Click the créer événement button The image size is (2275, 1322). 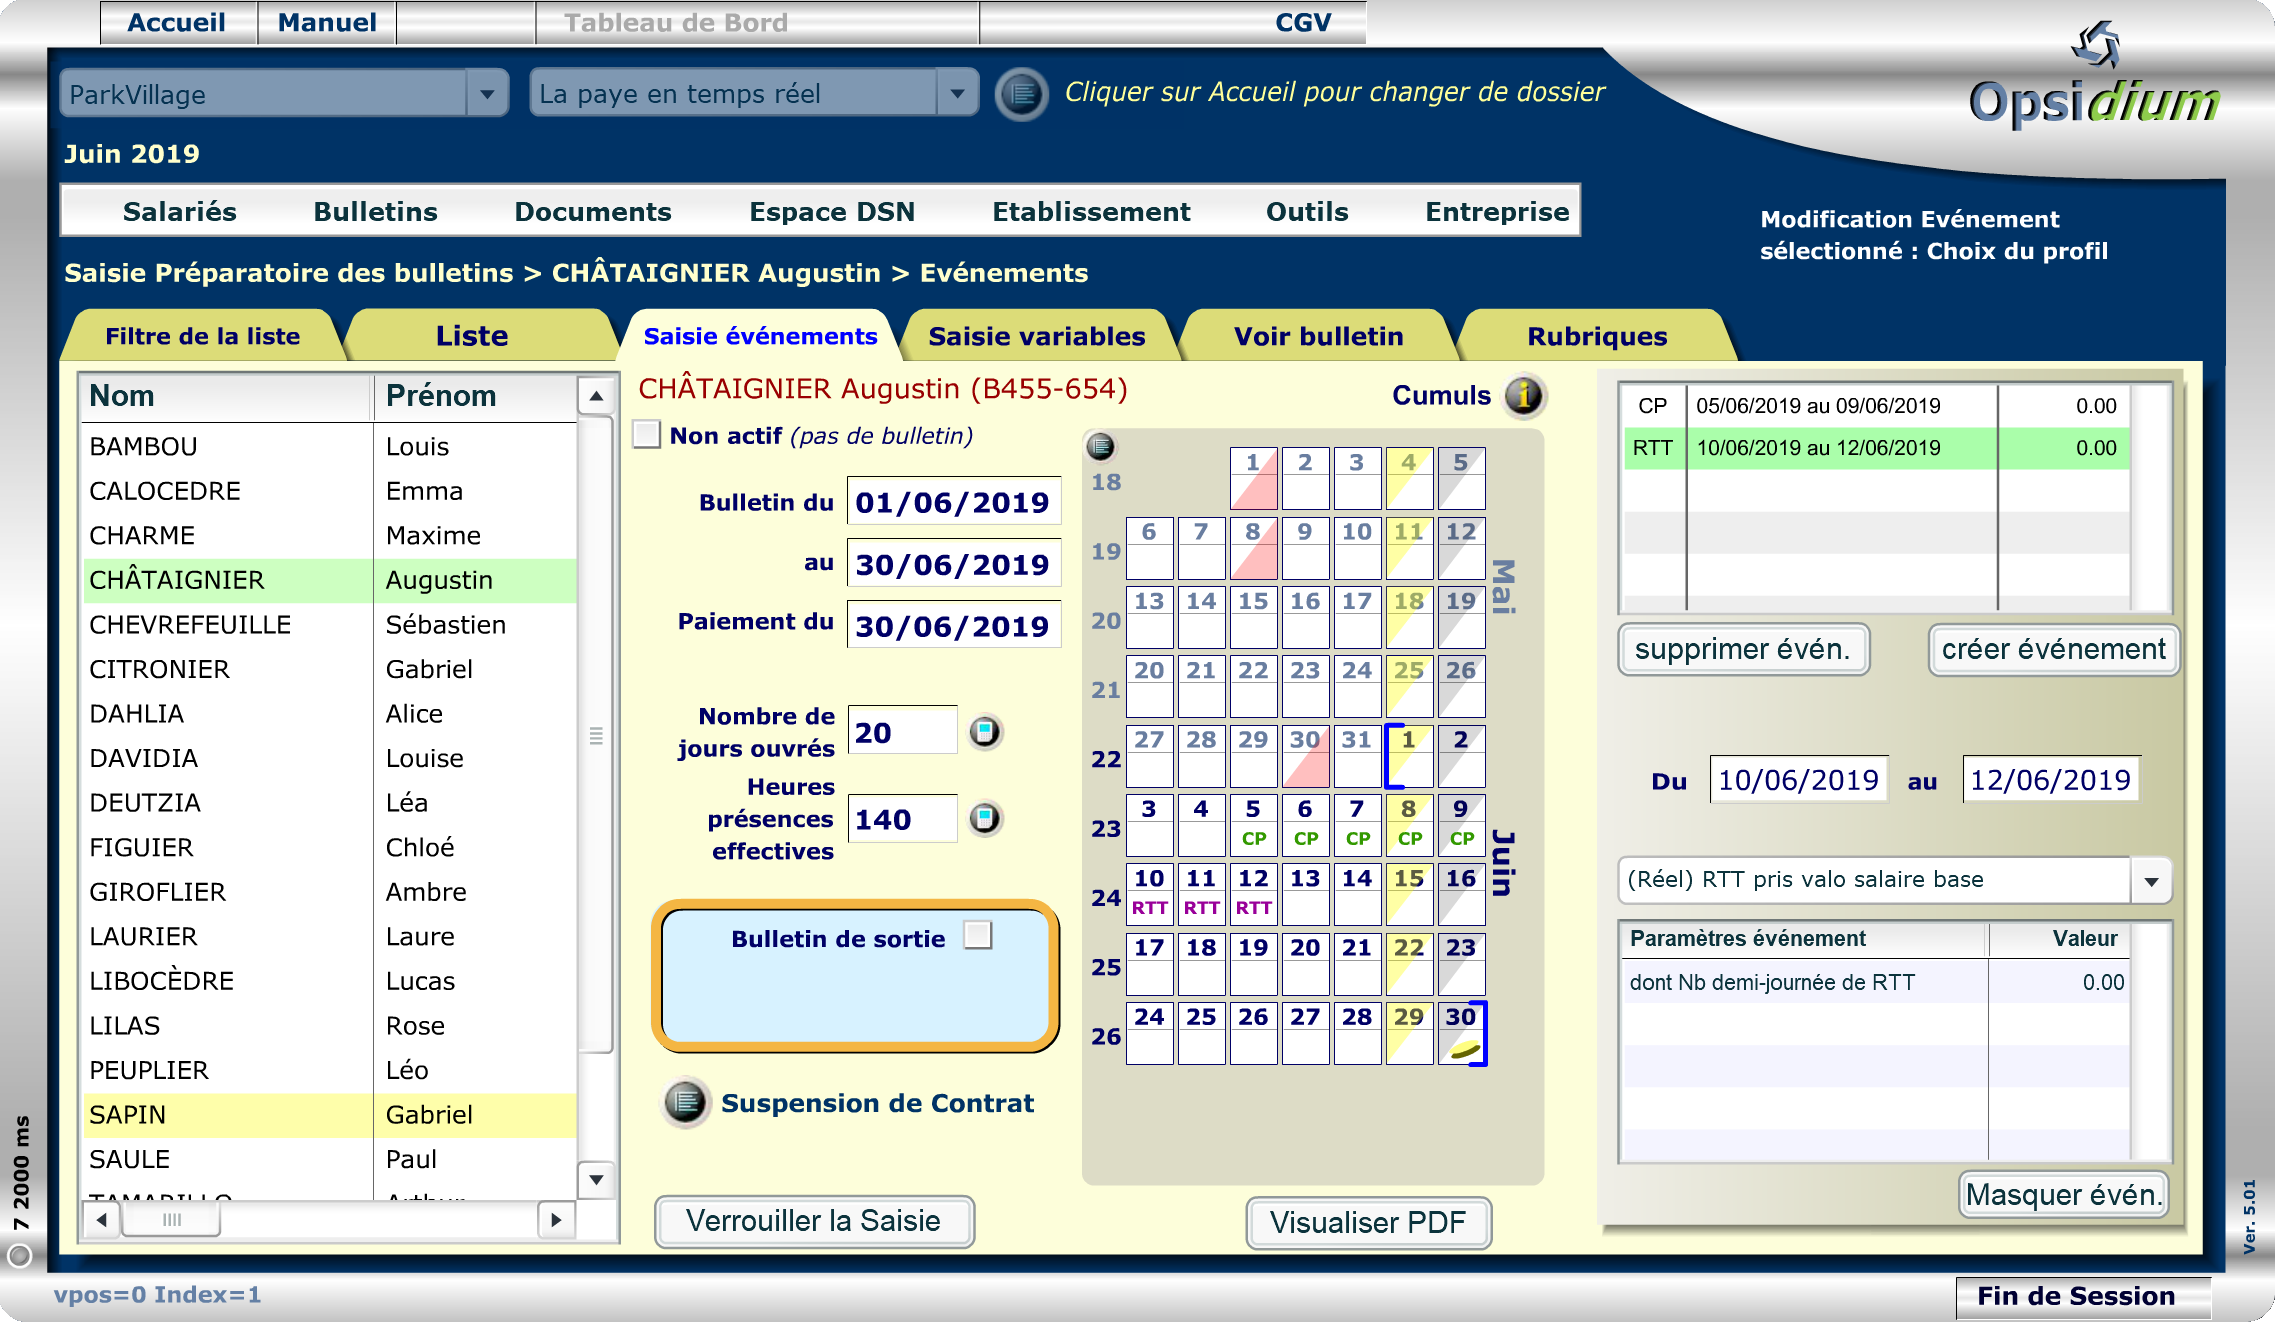tap(2053, 650)
